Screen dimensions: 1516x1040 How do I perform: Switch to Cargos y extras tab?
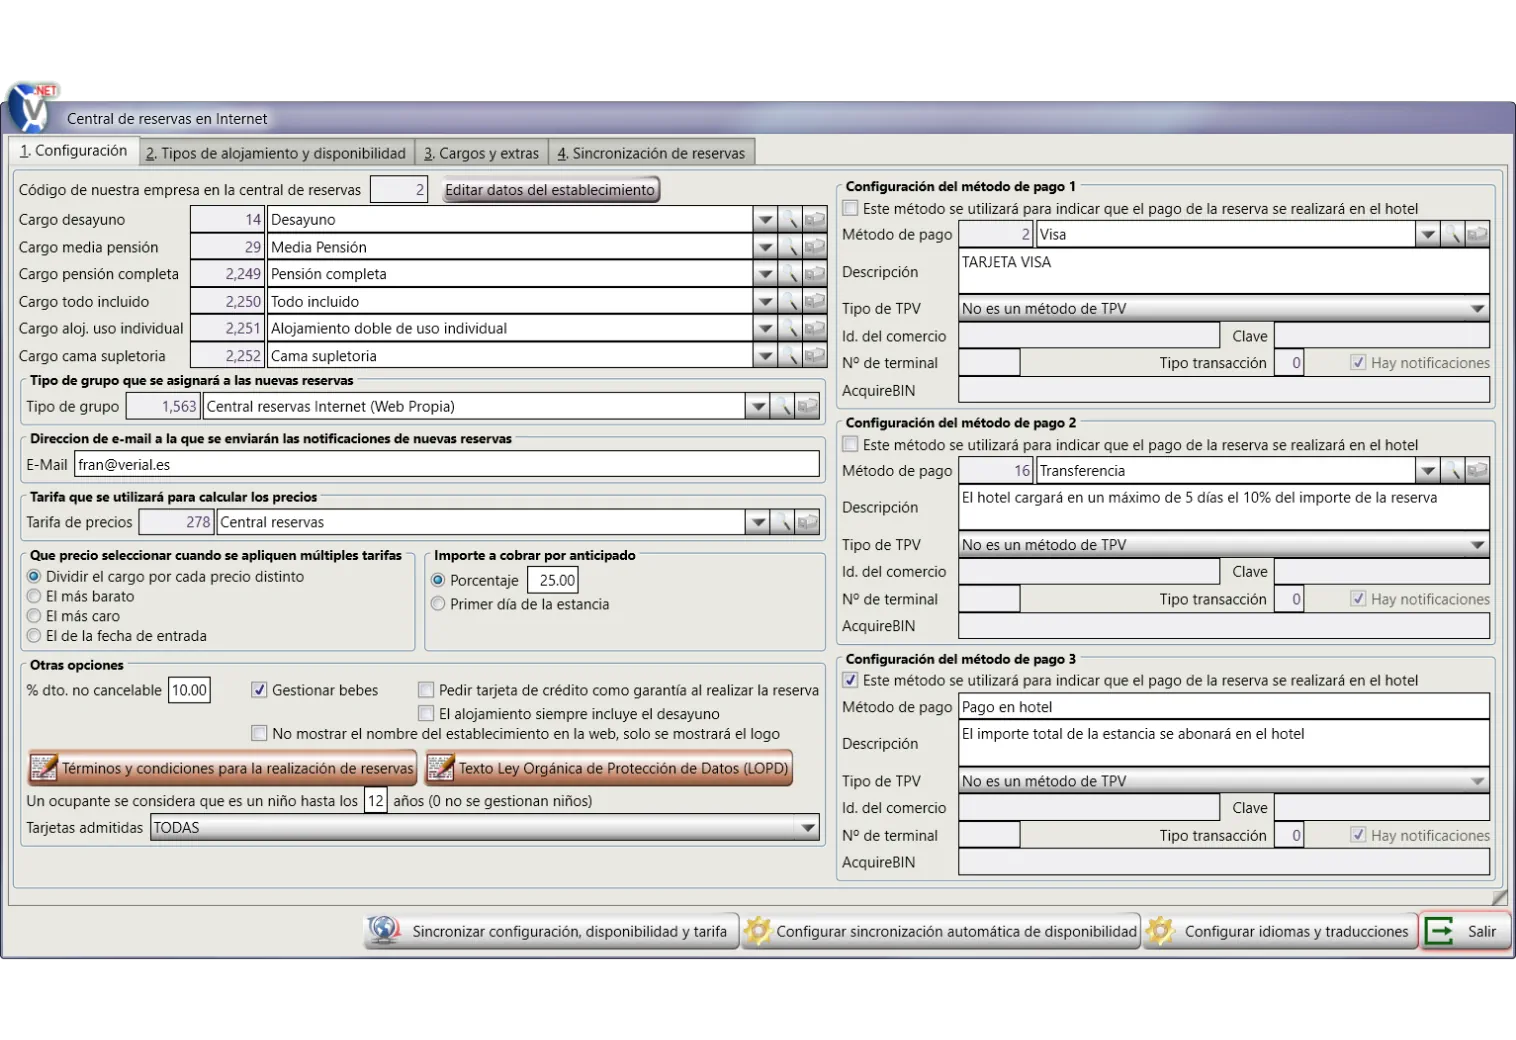click(x=481, y=153)
